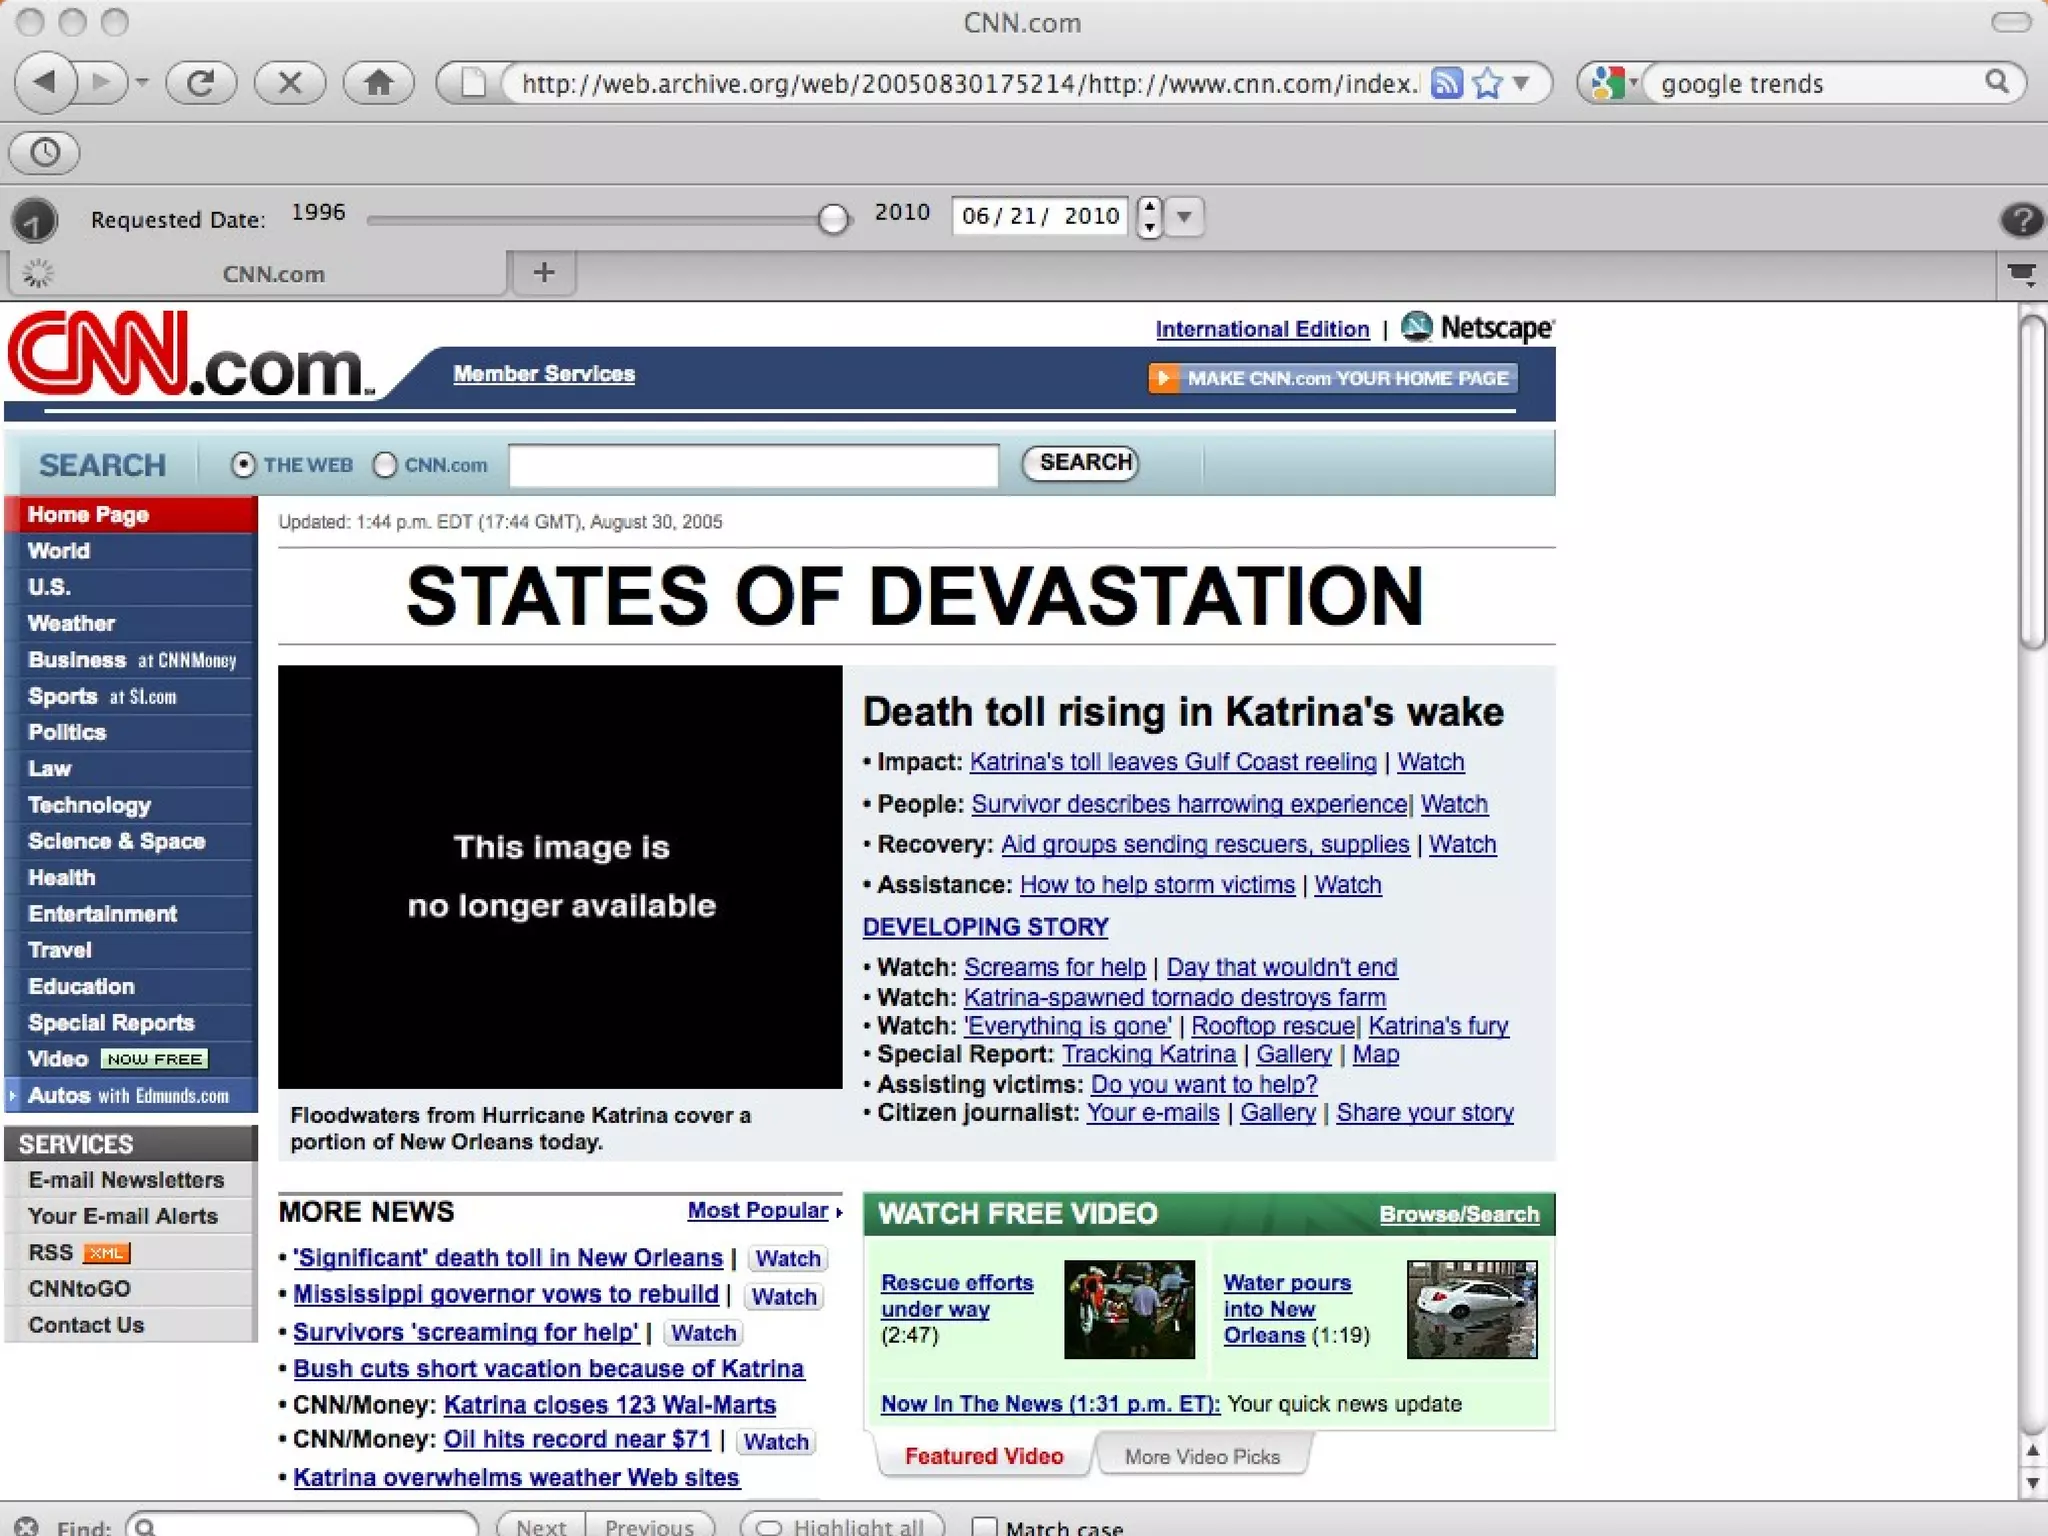2048x1536 pixels.
Task: Select the CNN.com search radio button
Action: (x=385, y=465)
